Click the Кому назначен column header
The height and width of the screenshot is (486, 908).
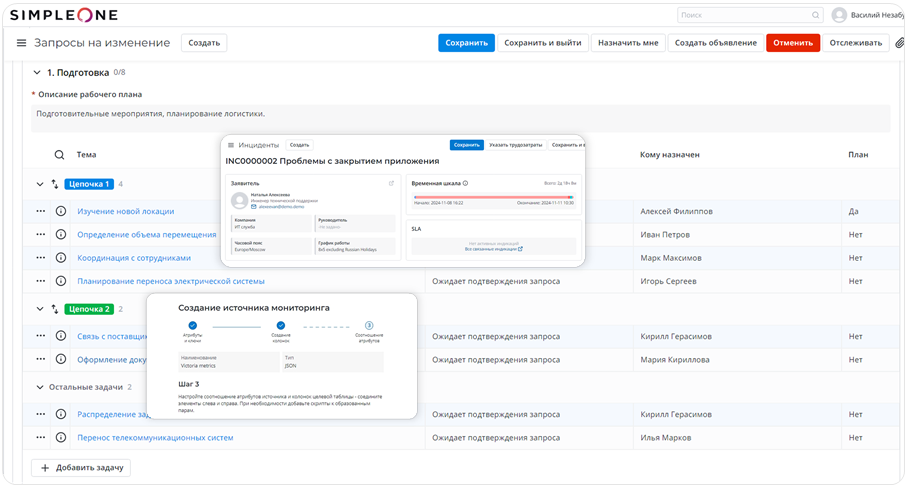(x=669, y=155)
